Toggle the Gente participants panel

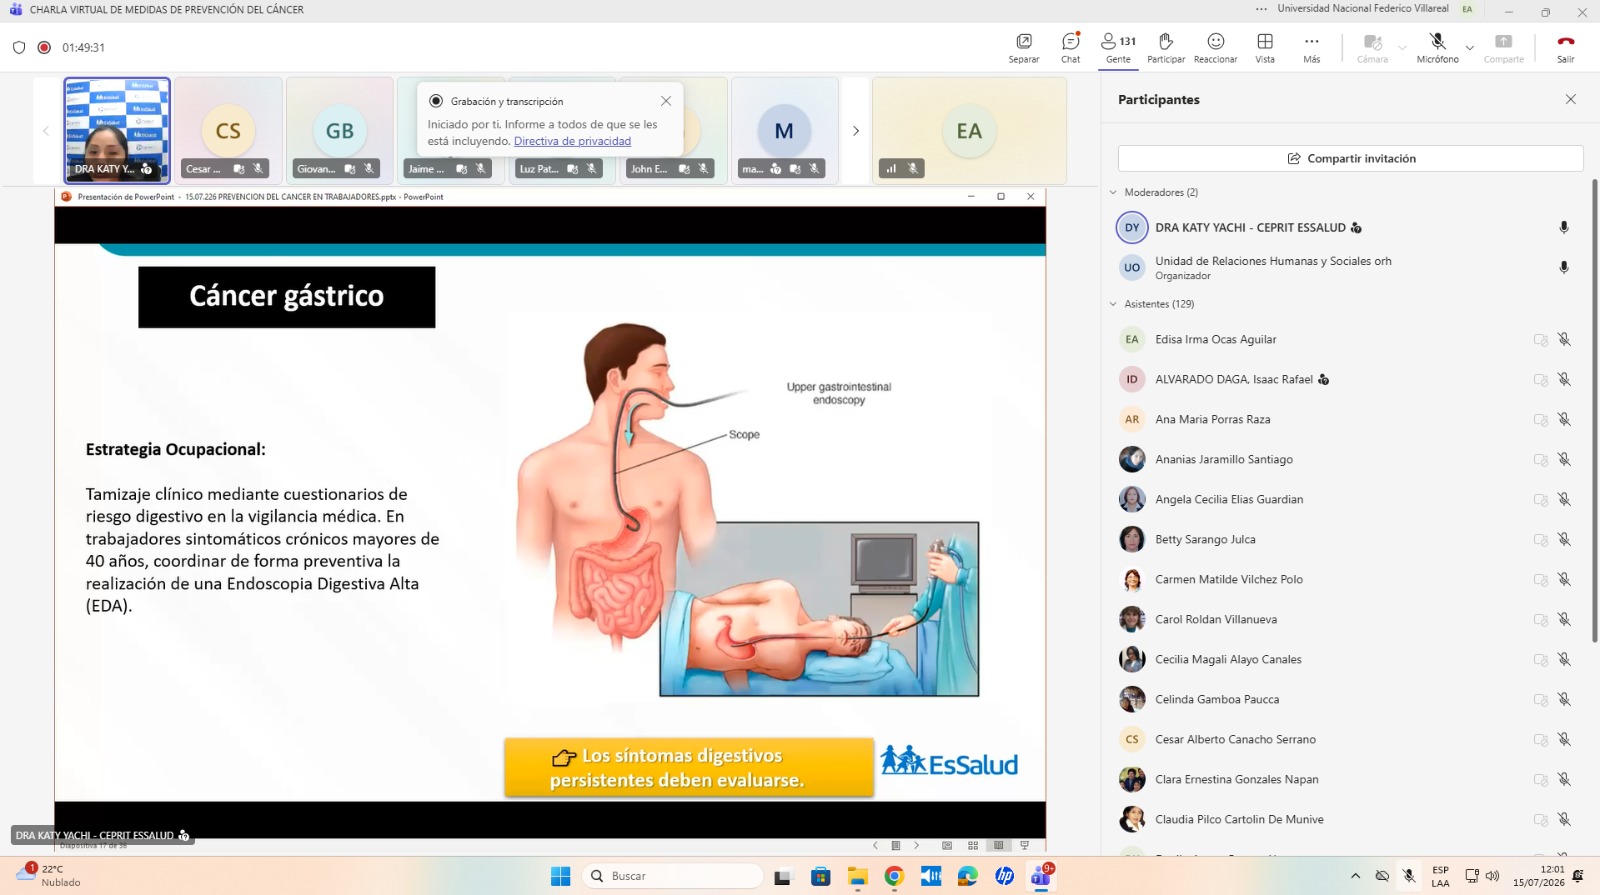tap(1118, 47)
